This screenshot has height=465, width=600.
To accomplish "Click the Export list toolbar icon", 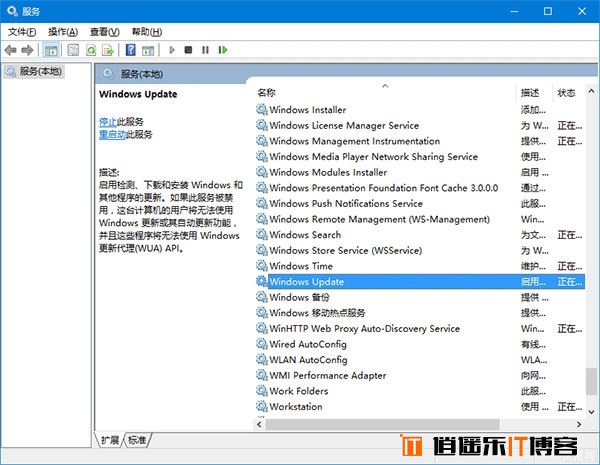I will click(108, 50).
